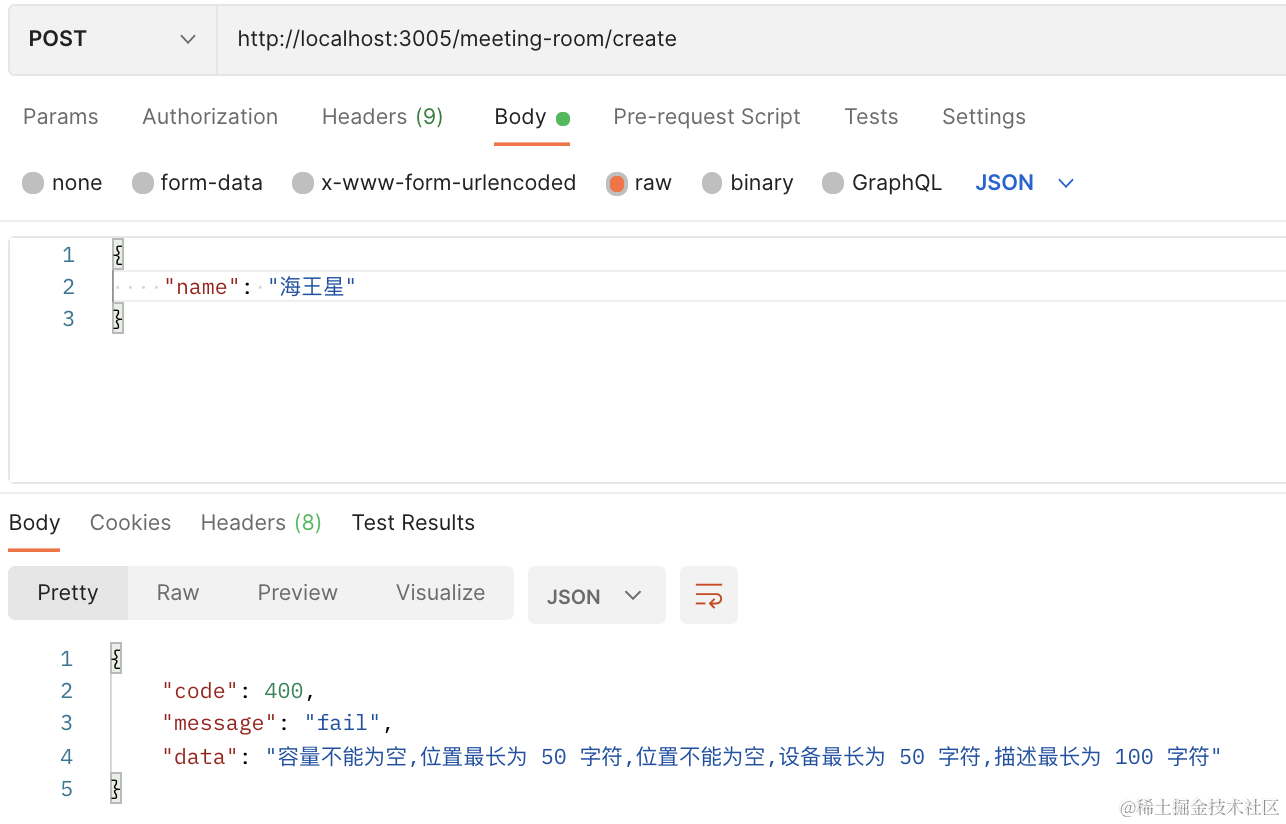Switch to Preview response view
Screen dimensions: 1286x824
click(x=297, y=593)
